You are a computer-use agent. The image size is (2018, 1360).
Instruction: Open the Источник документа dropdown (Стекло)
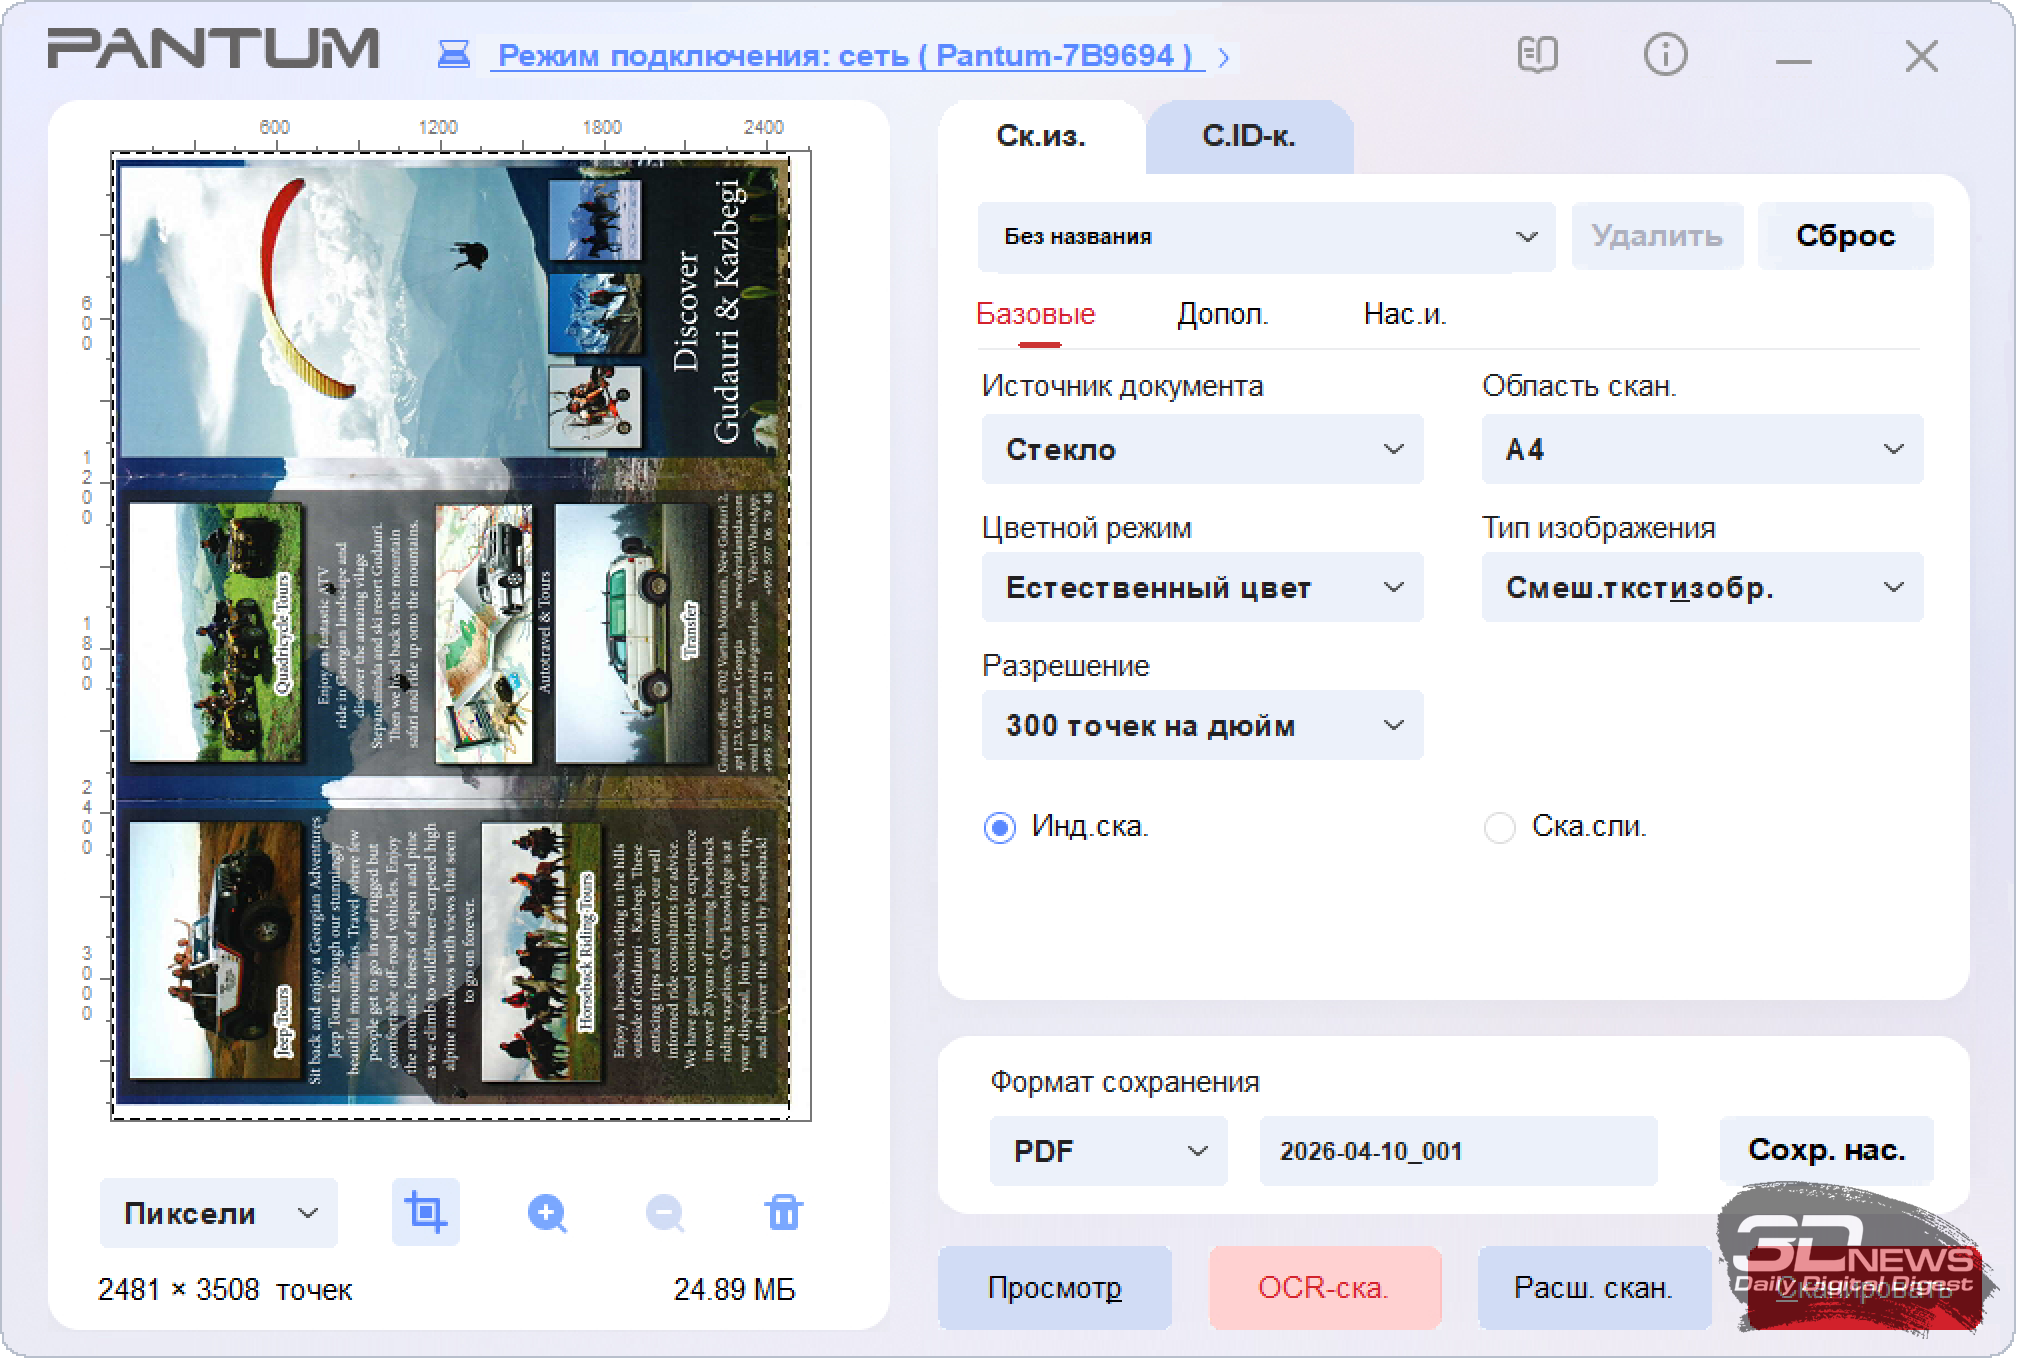click(x=1202, y=450)
